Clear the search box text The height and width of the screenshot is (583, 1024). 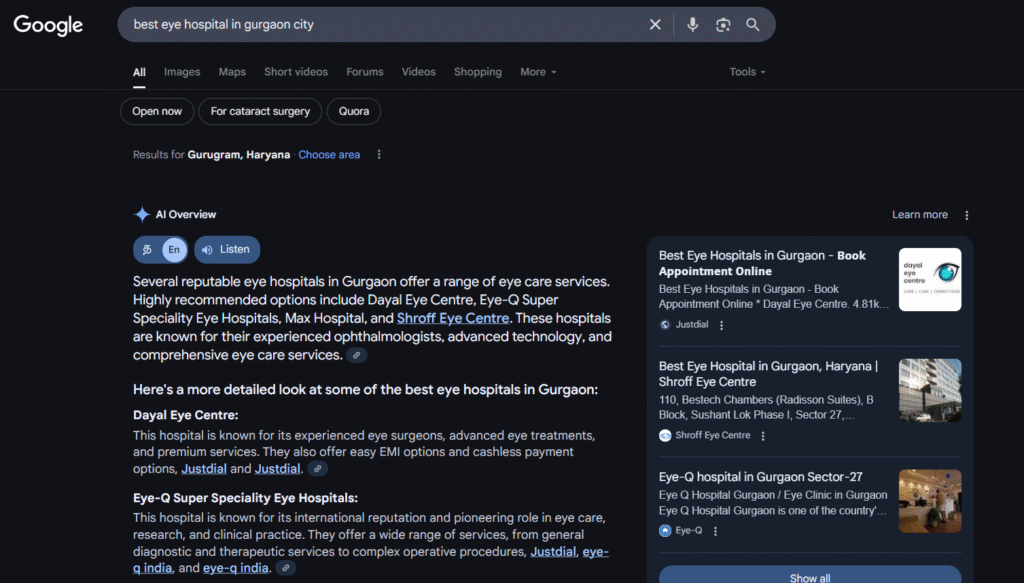coord(655,25)
